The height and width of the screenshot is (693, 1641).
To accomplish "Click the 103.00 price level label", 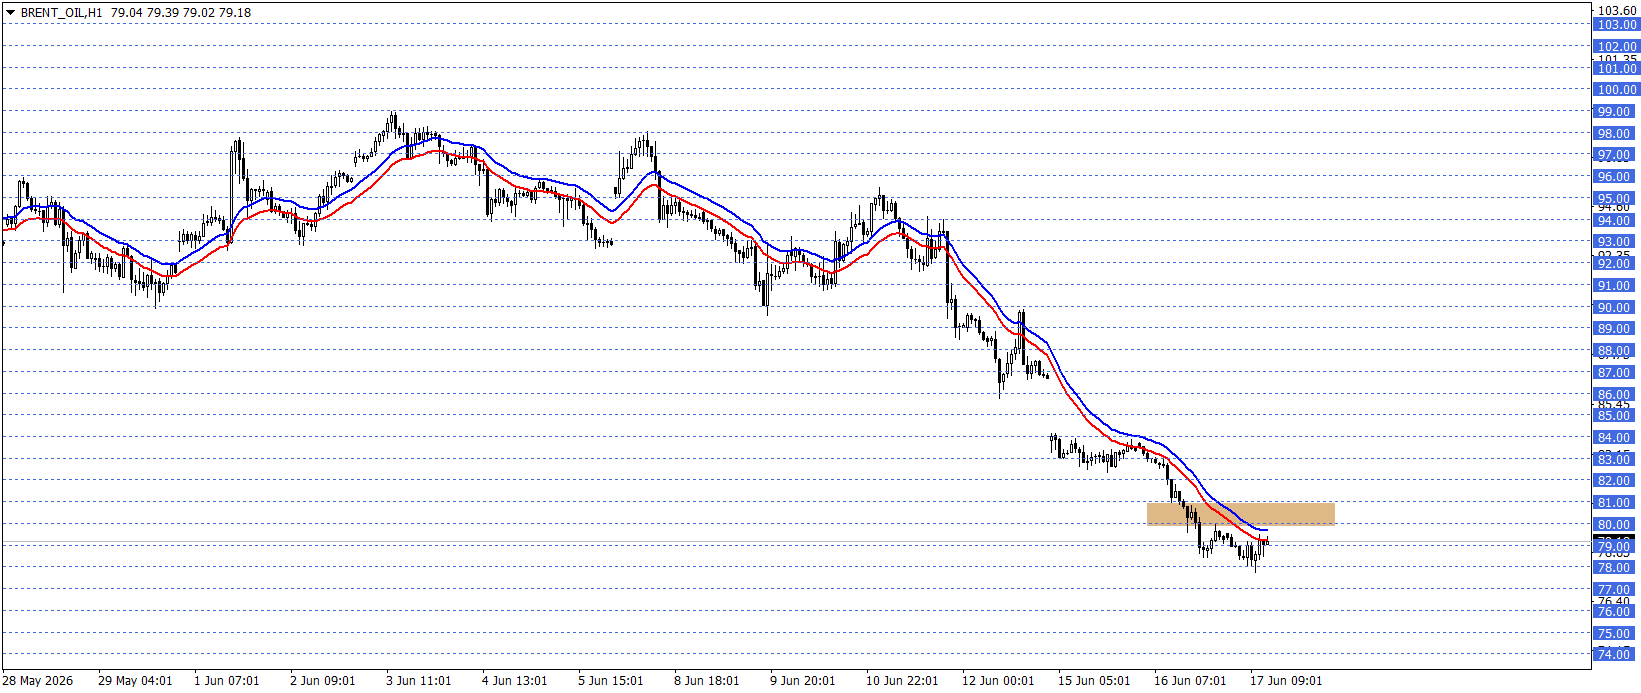I will 1616,25.
